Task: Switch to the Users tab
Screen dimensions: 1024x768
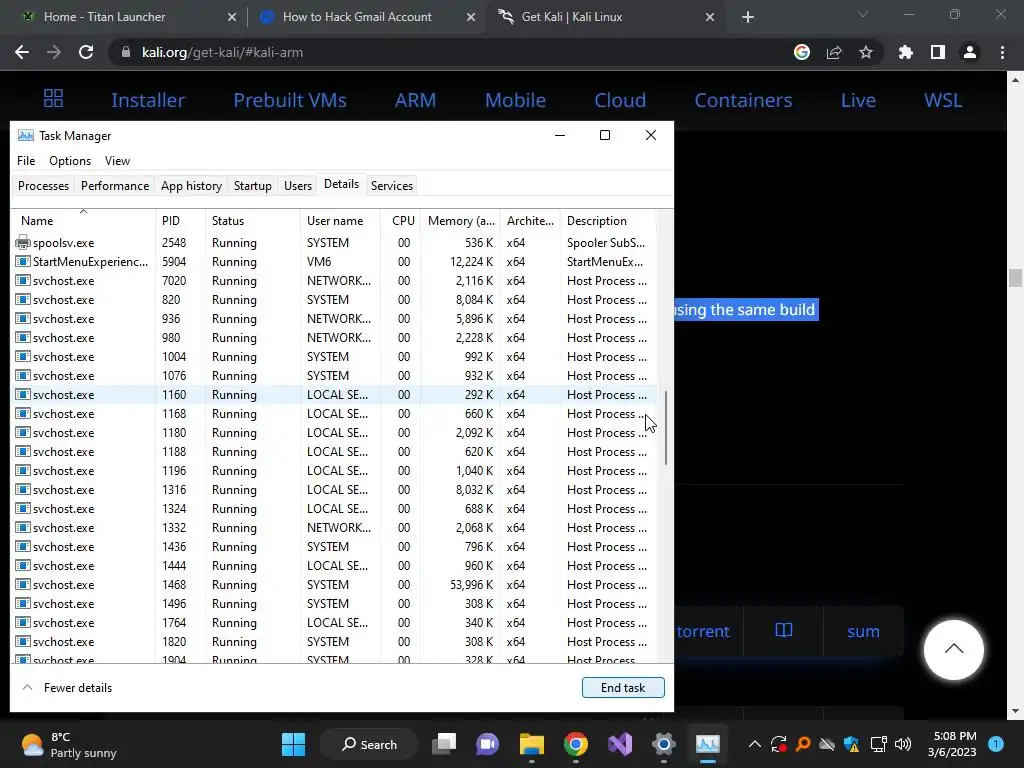Action: point(298,186)
